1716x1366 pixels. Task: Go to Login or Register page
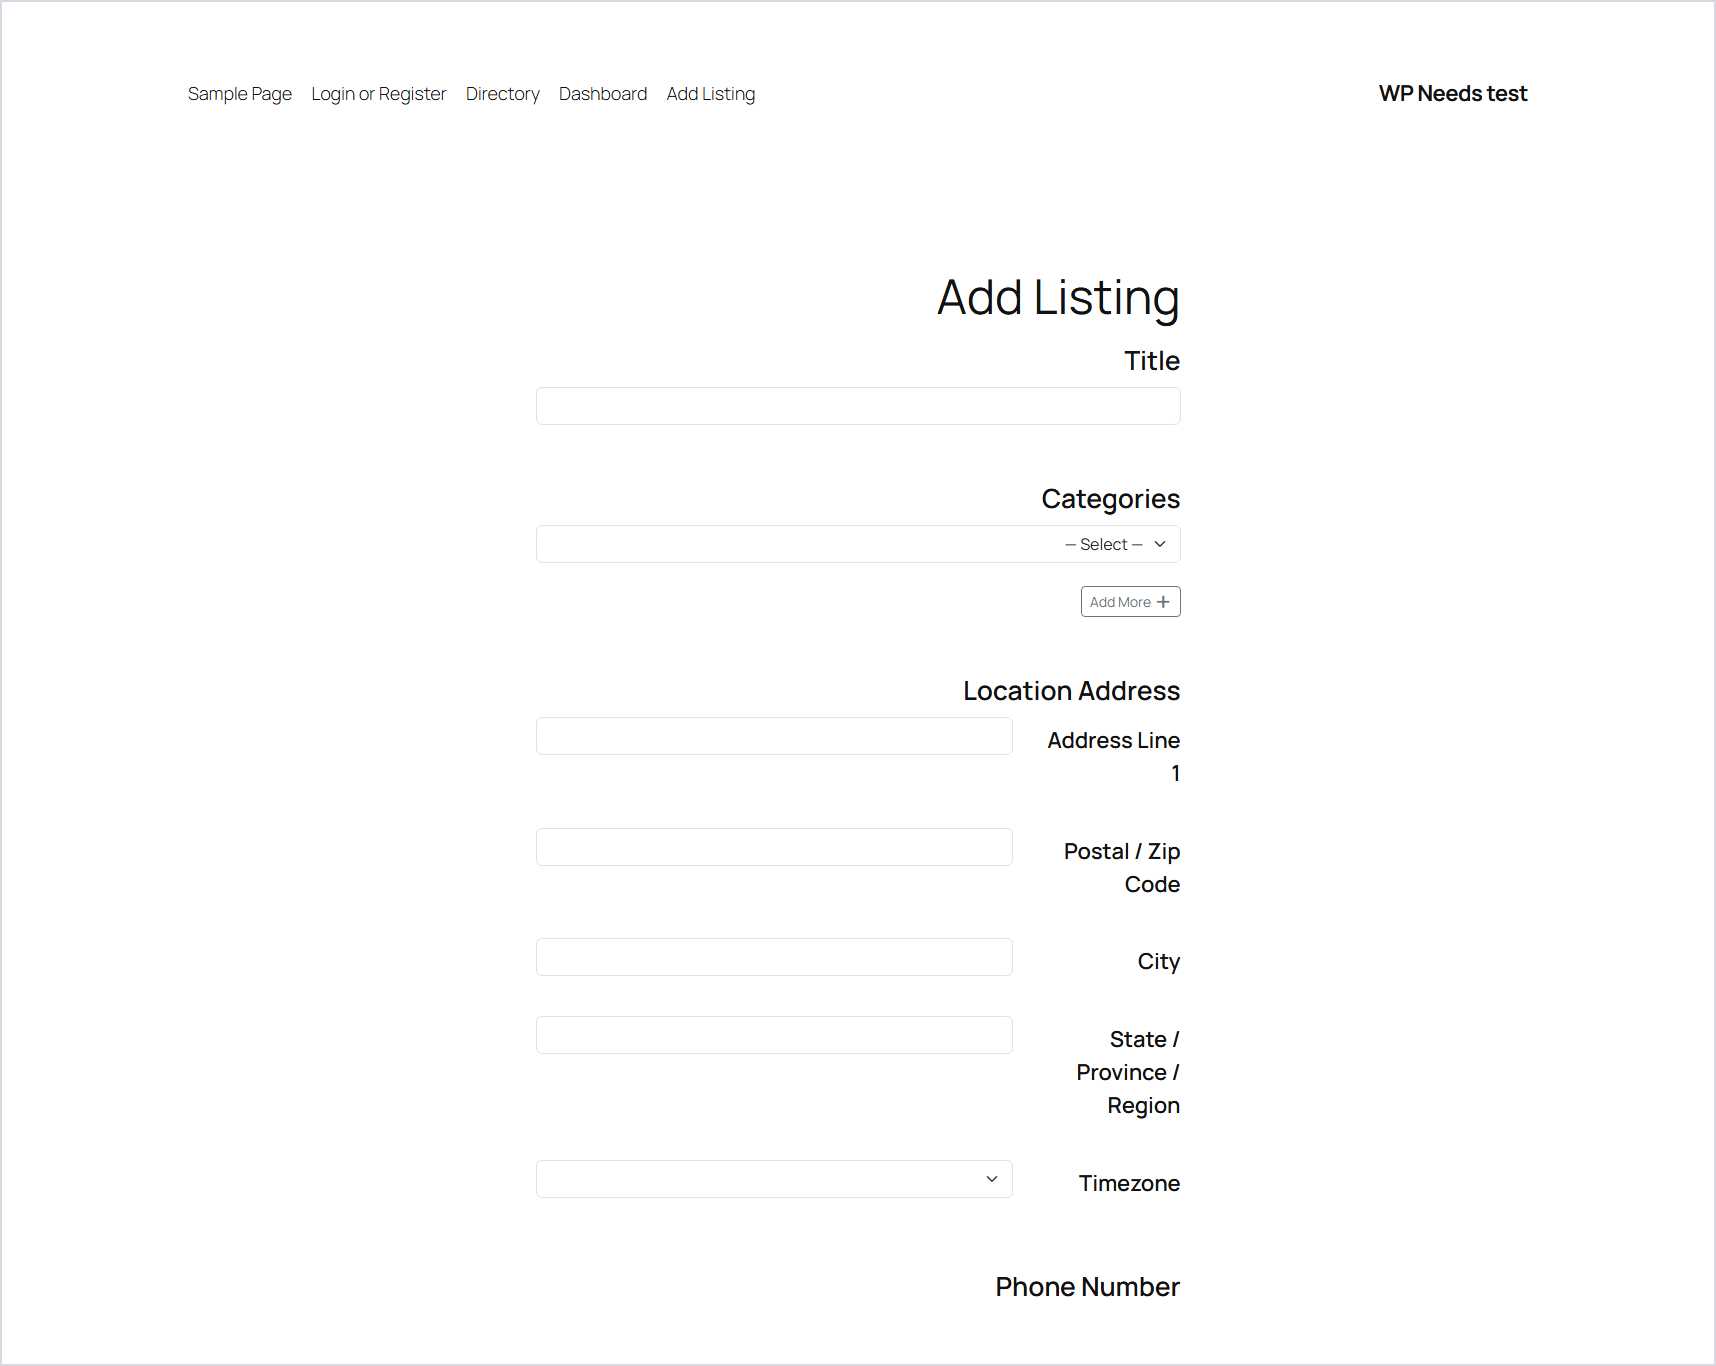pyautogui.click(x=379, y=94)
